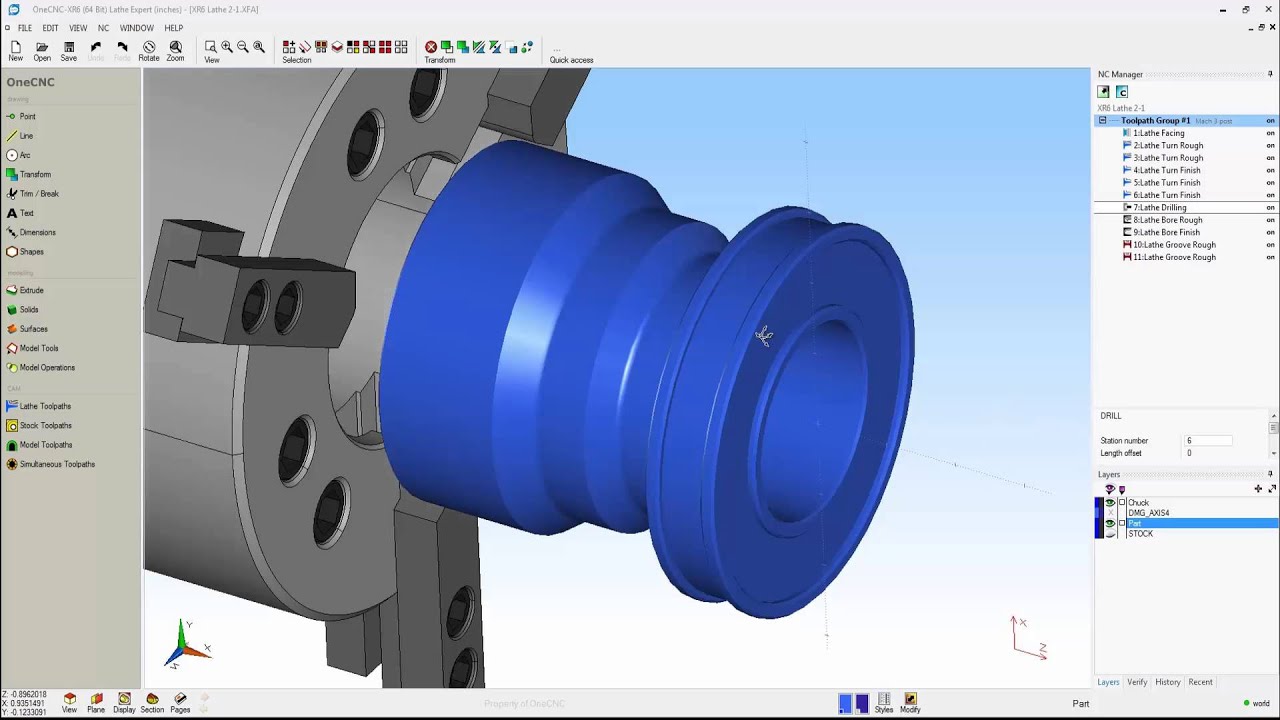Screen dimensions: 1280x720
Task: Pin the Layers panel
Action: tap(1270, 474)
